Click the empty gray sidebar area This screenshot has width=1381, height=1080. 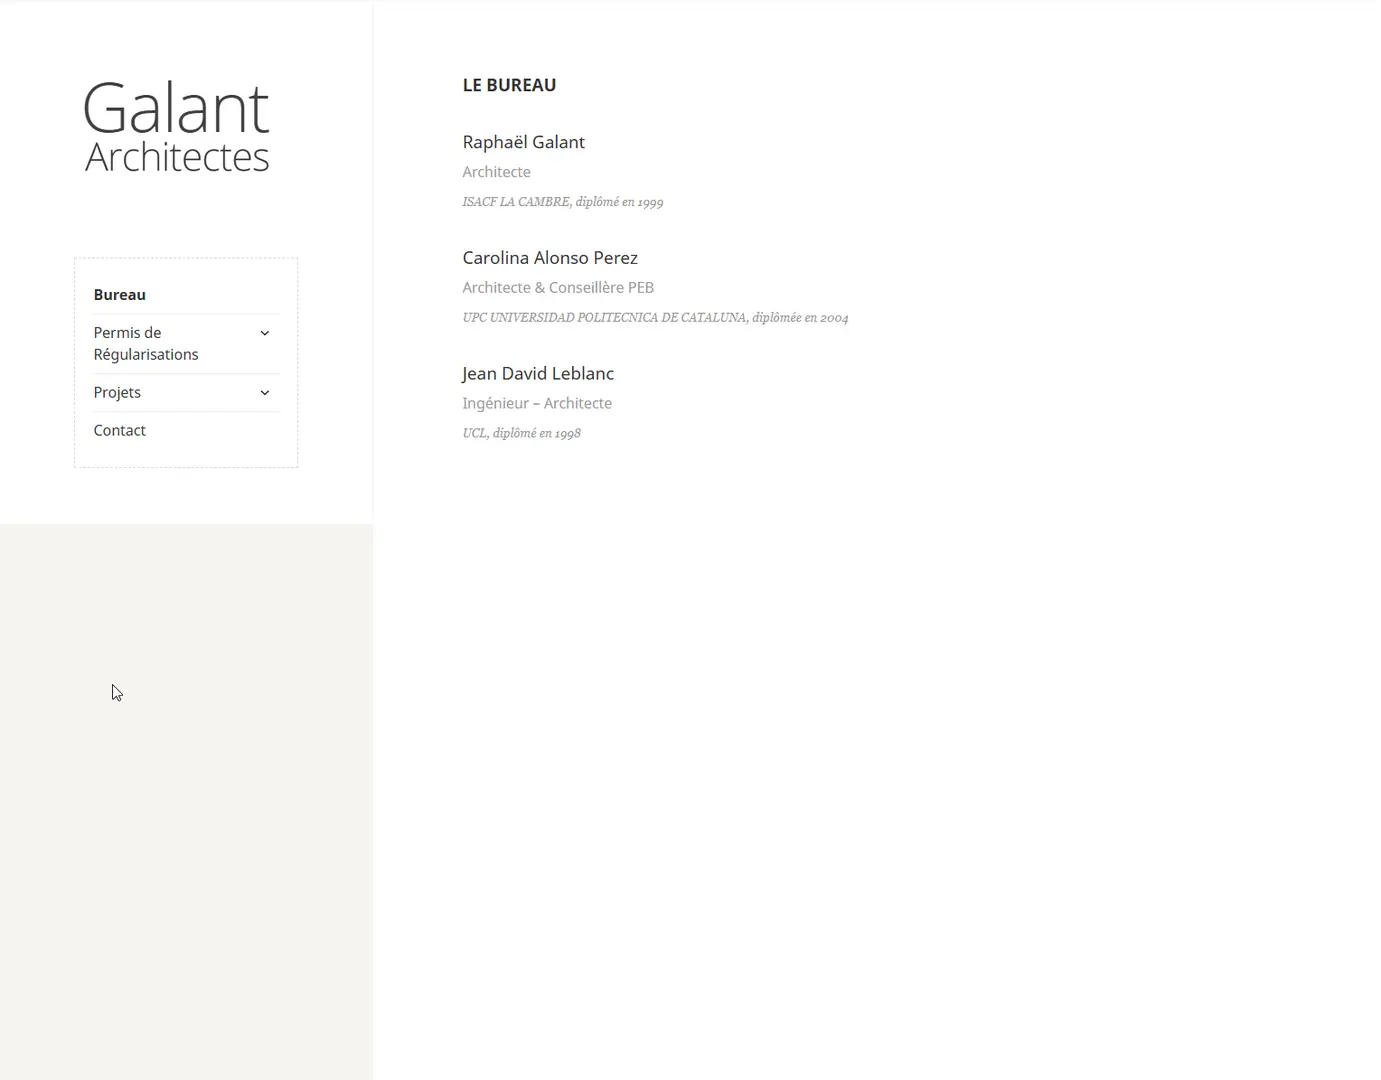pyautogui.click(x=186, y=800)
